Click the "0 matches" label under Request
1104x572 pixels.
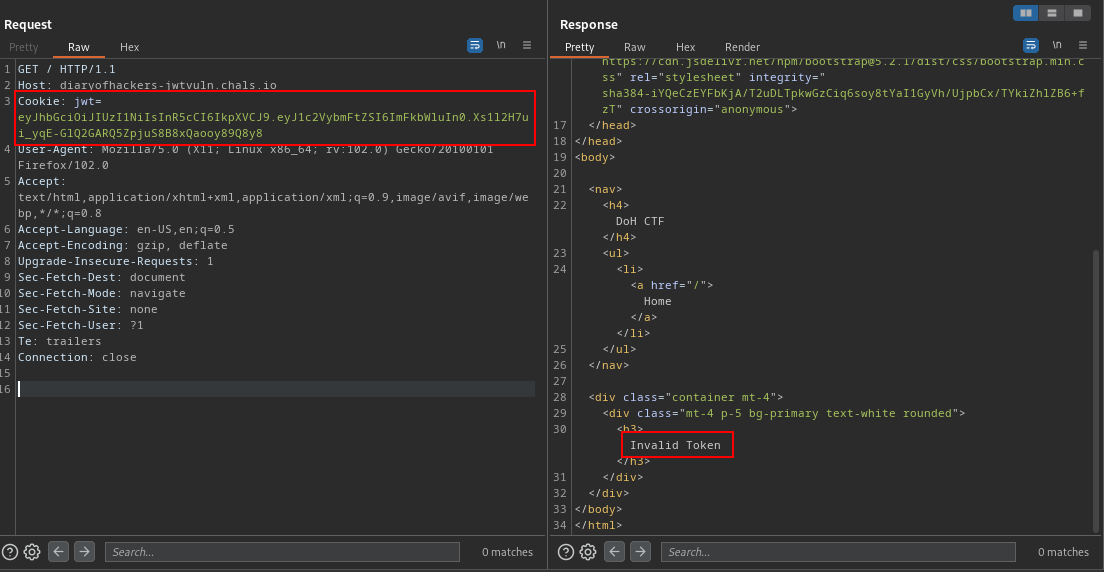[508, 552]
